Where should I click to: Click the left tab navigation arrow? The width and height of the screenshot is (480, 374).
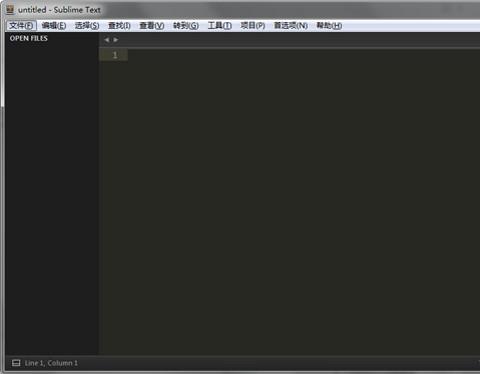(106, 40)
